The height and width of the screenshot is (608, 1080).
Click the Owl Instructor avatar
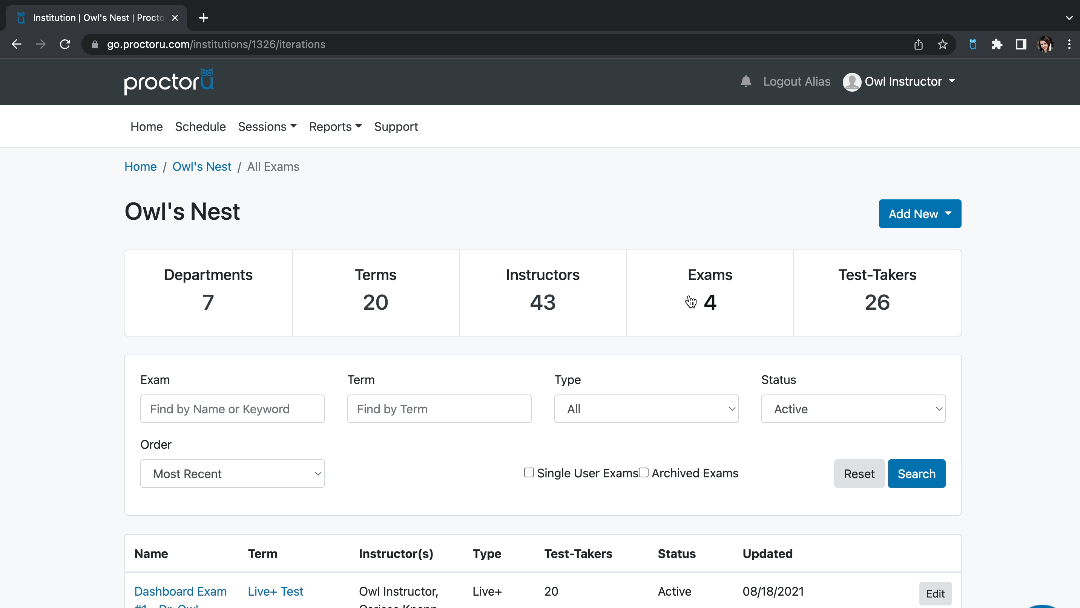[x=851, y=81]
